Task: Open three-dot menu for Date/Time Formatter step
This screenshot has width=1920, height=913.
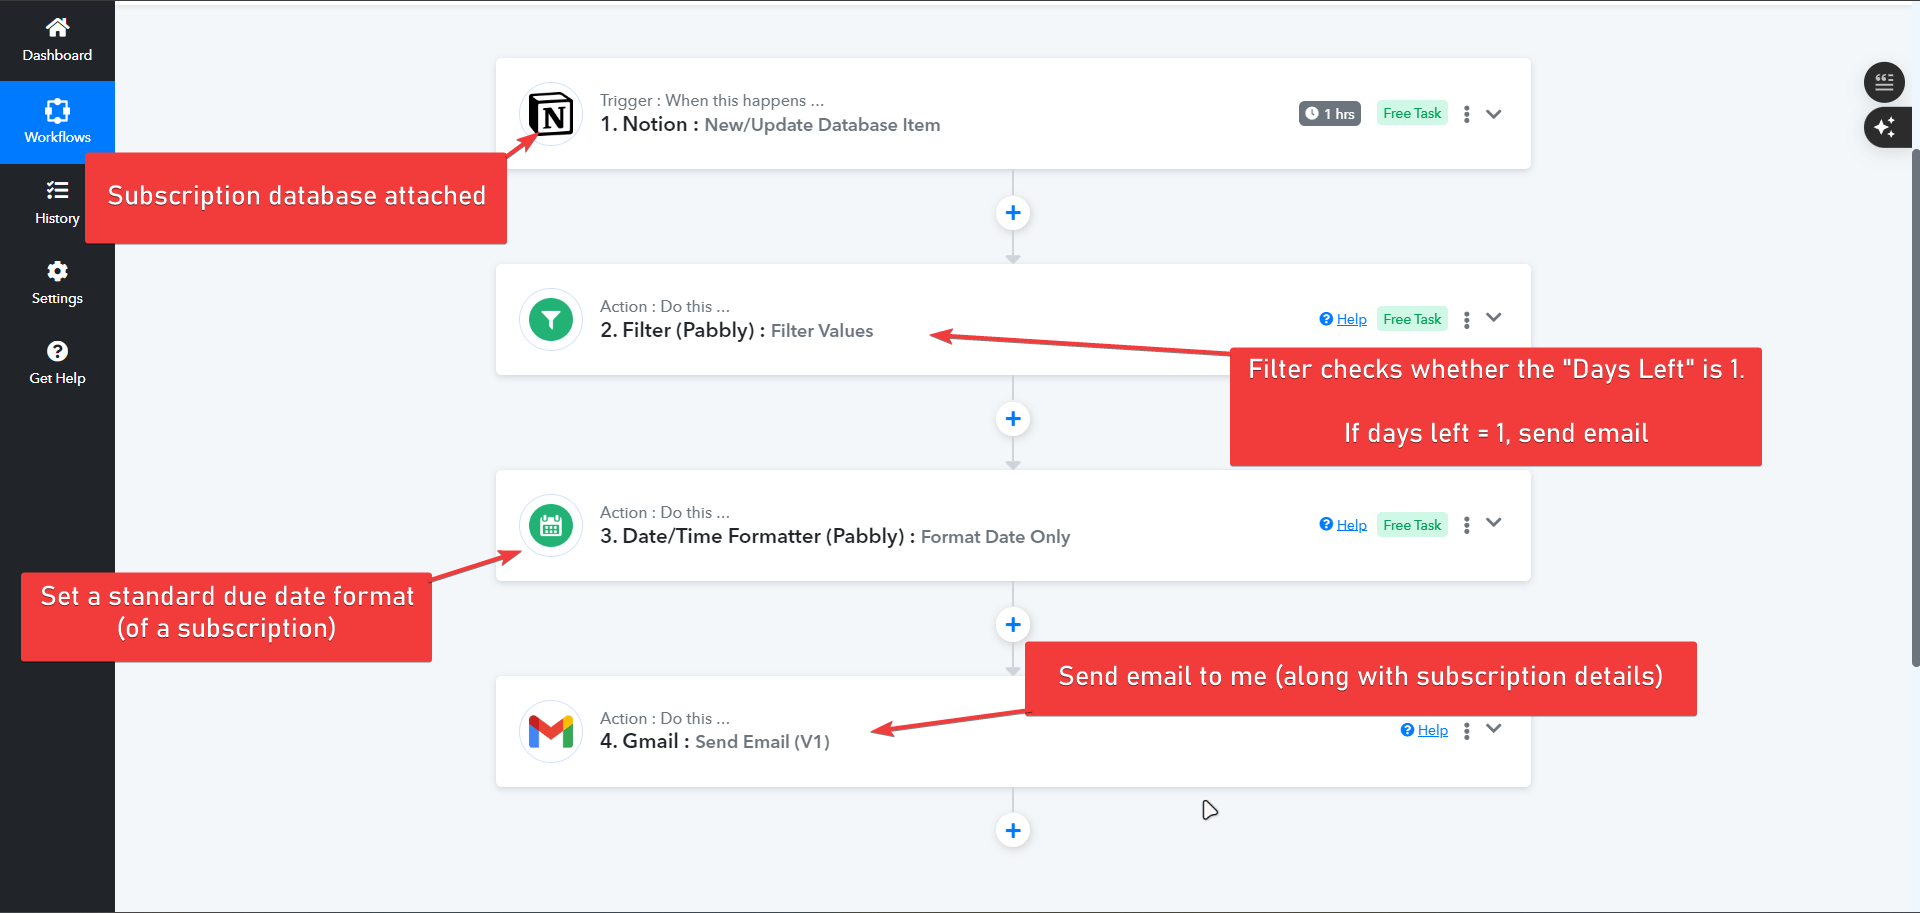Action: 1467,525
